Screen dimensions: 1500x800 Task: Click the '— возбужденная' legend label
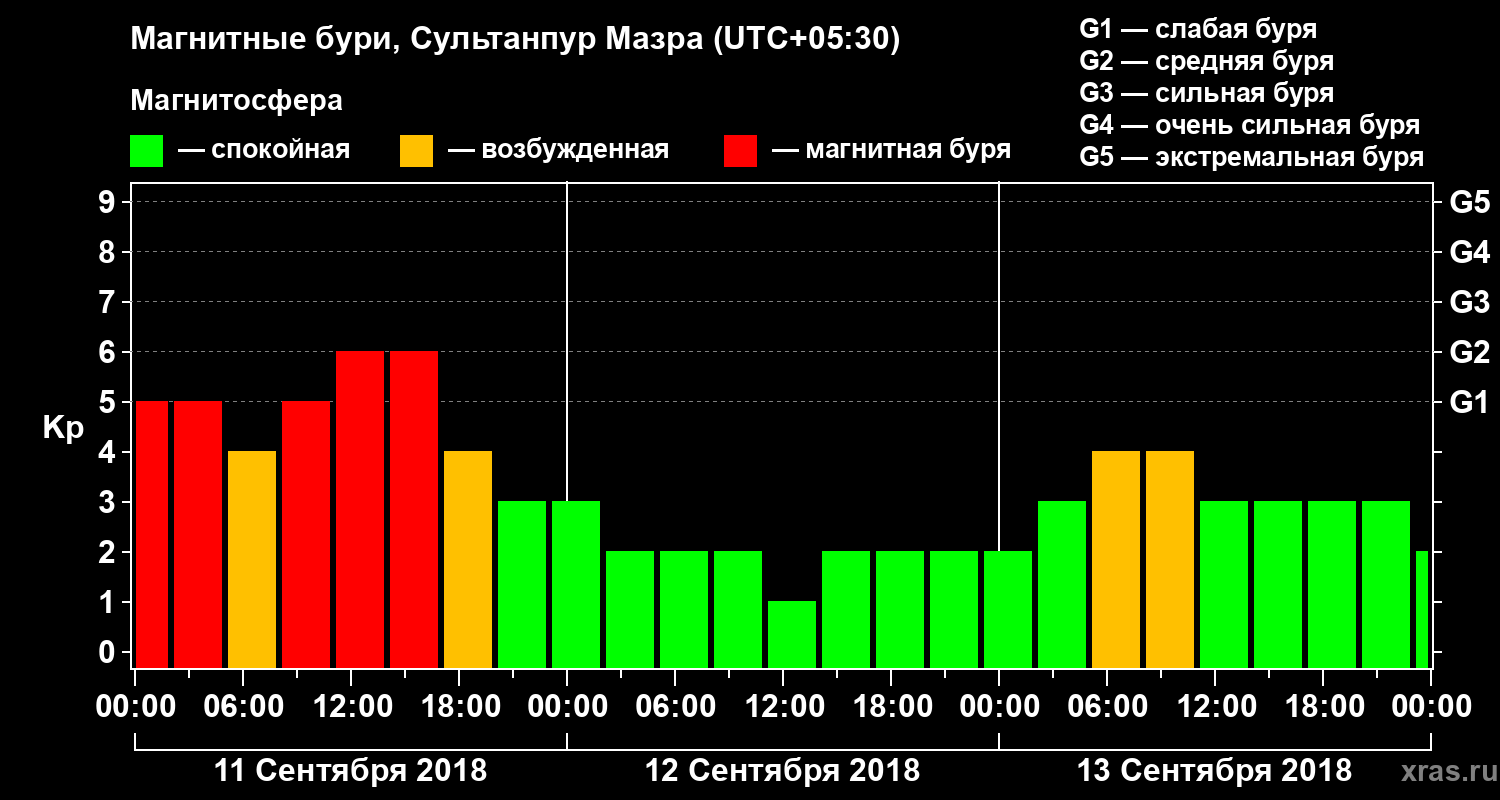[x=558, y=150]
